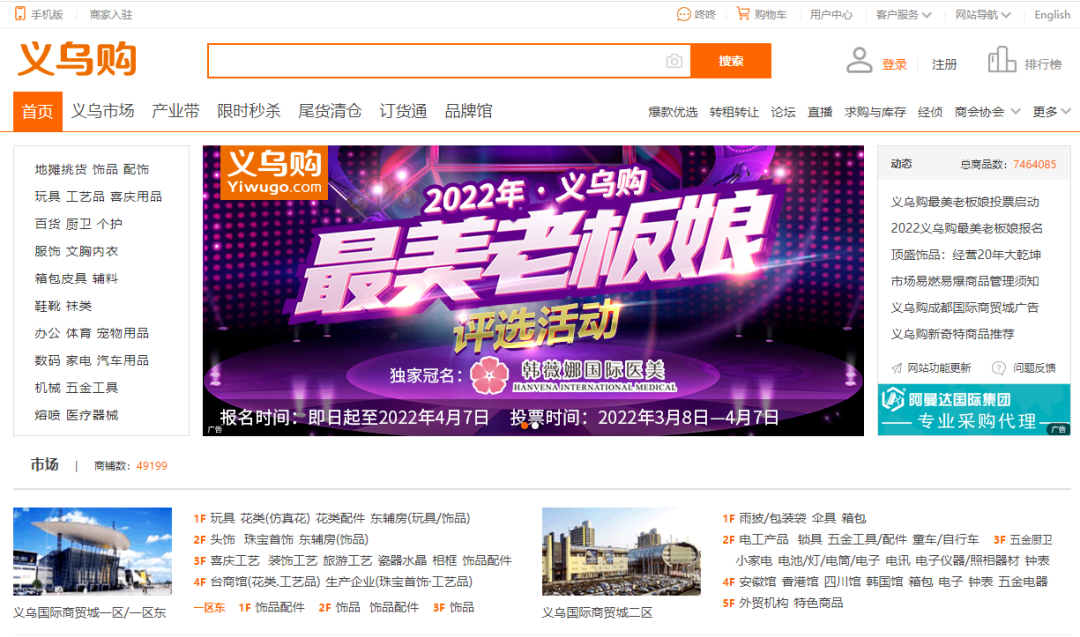Click the 义乌购 logo
The height and width of the screenshot is (637, 1080).
pos(77,59)
